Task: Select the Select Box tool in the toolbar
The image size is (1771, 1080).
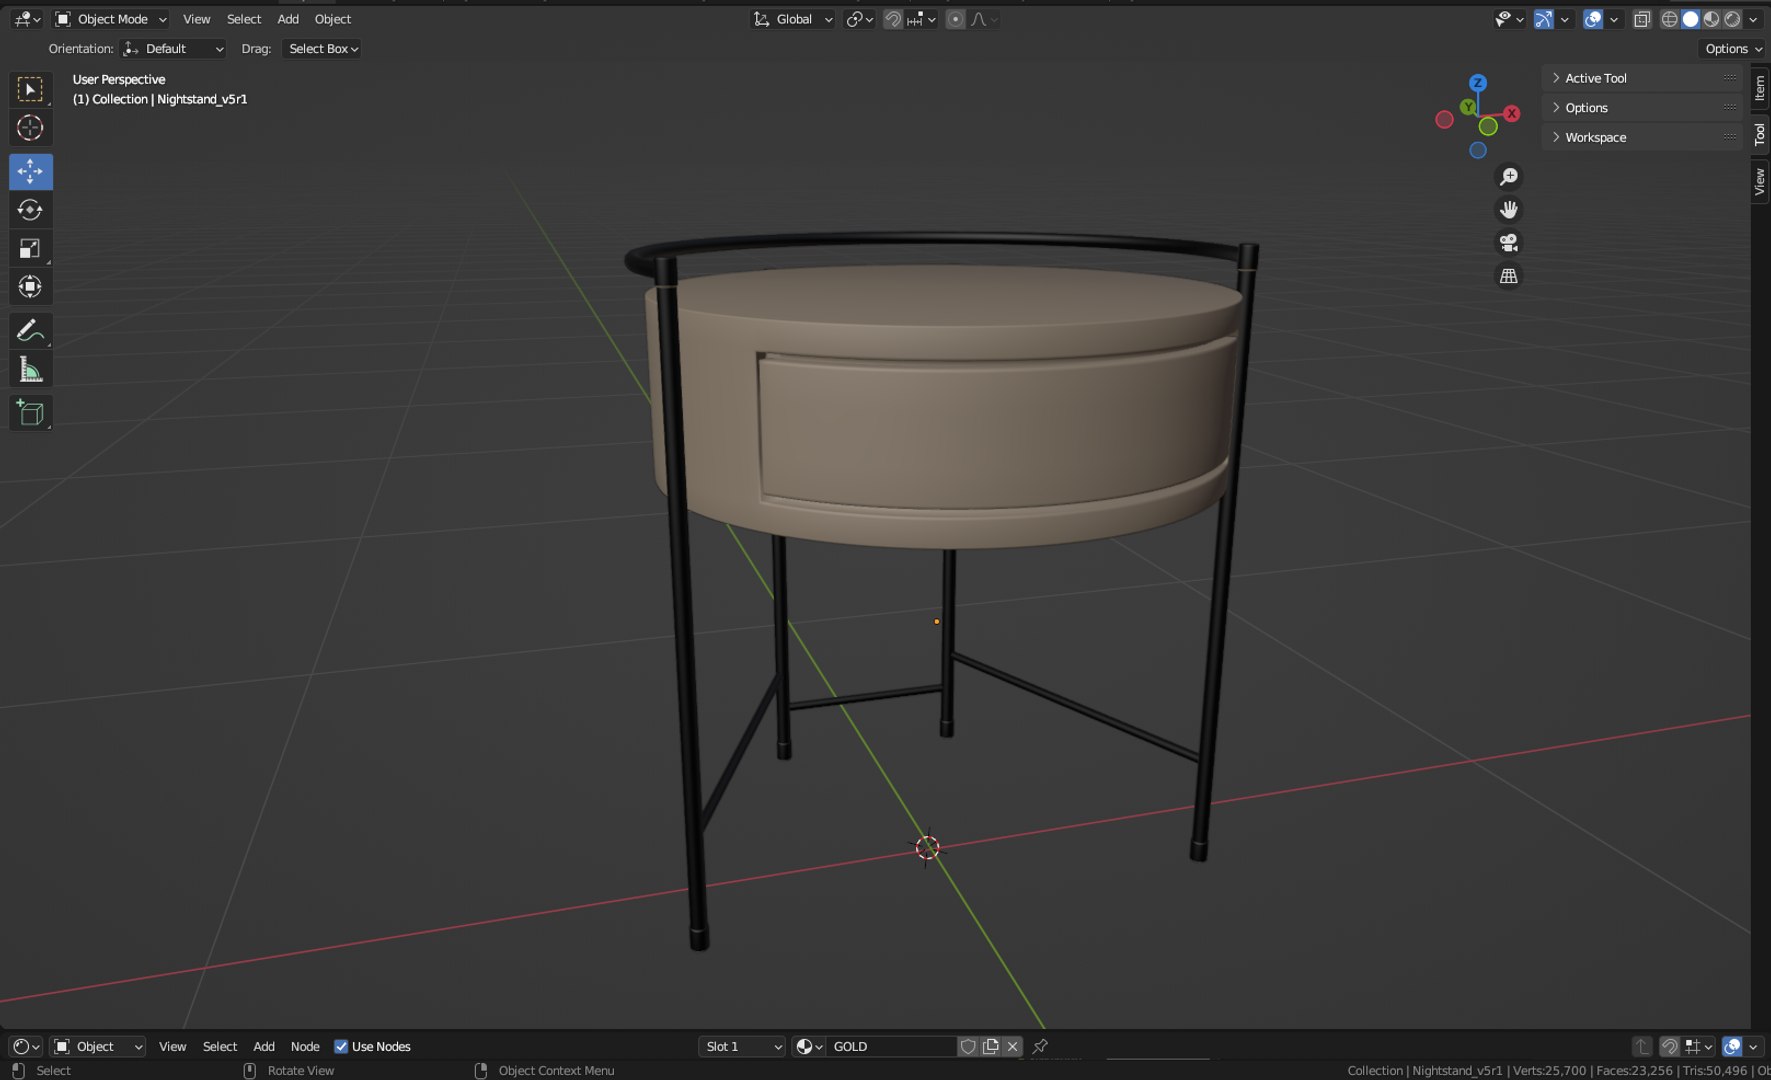Action: tap(30, 89)
